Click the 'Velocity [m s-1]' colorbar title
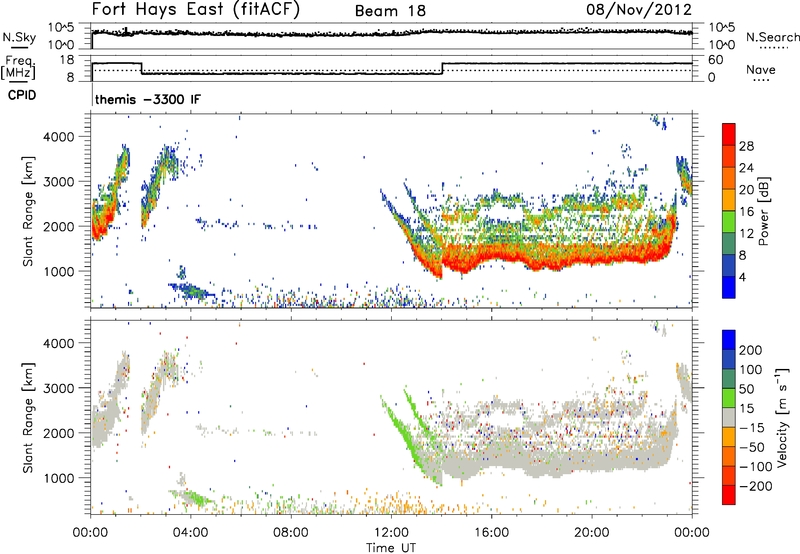The height and width of the screenshot is (554, 800). pos(782,417)
